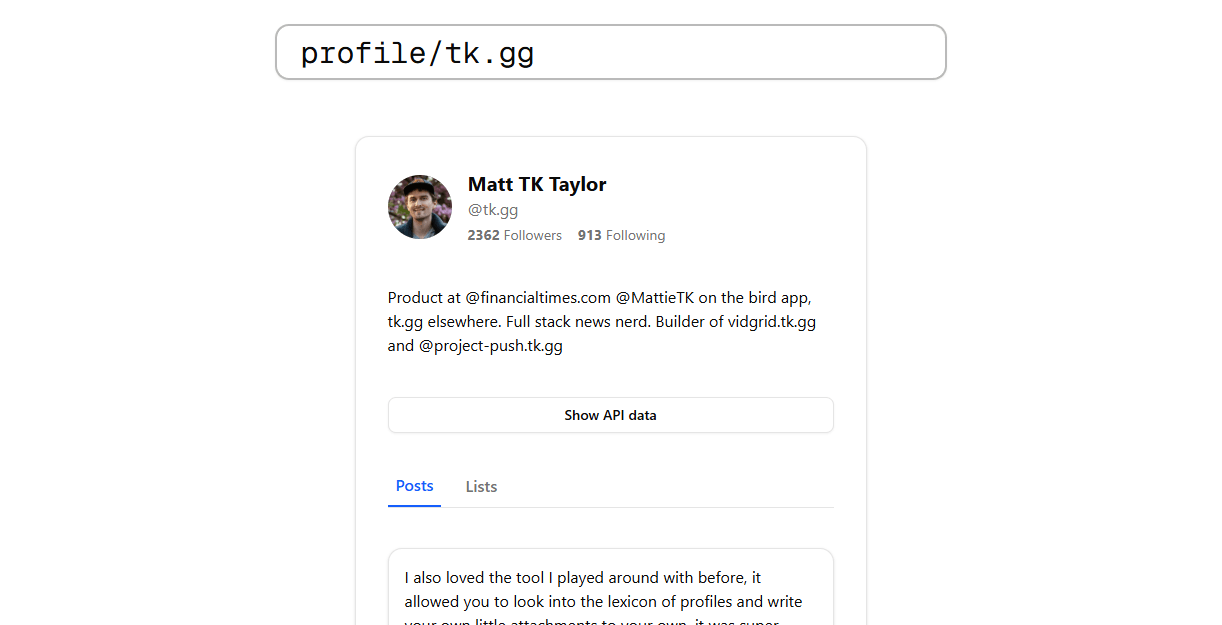Open the 2362 Followers count
This screenshot has height=625, width=1222.
pyautogui.click(x=515, y=235)
